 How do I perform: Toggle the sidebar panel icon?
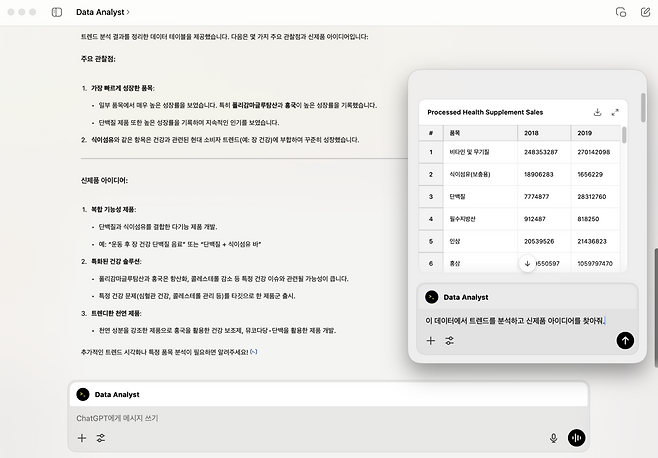56,12
